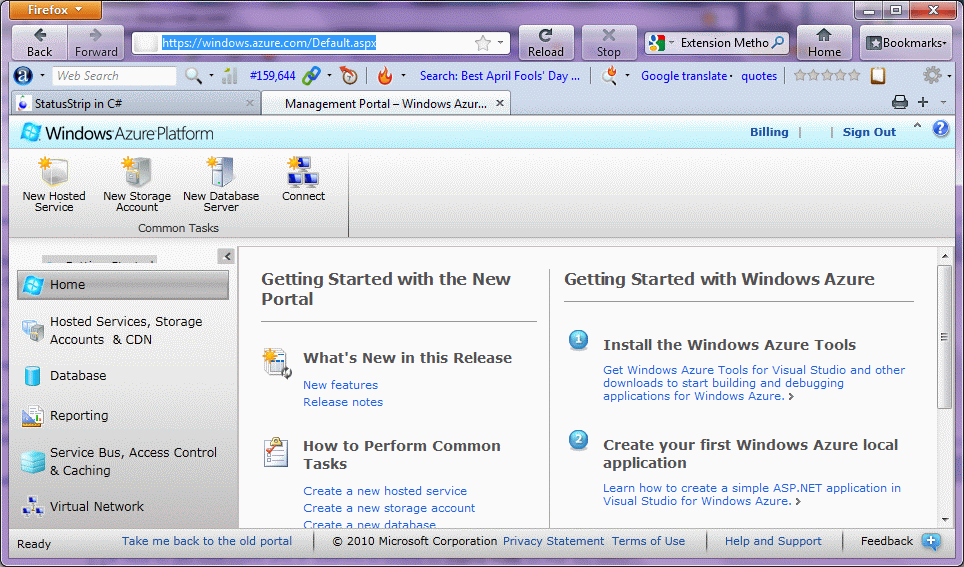This screenshot has height=567, width=964.
Task: Open a new tab with plus icon
Action: coord(923,102)
